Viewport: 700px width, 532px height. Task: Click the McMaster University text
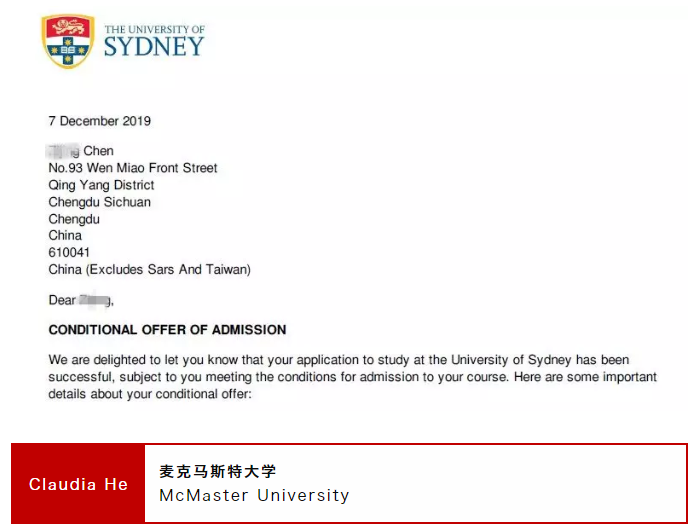pyautogui.click(x=254, y=495)
